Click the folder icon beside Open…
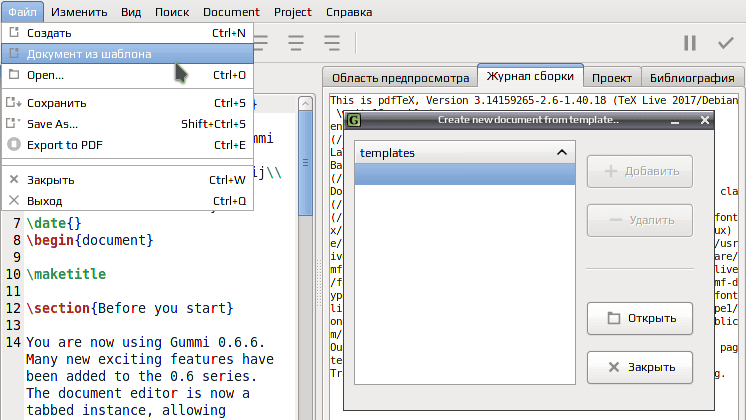Image resolution: width=746 pixels, height=420 pixels. click(x=14, y=75)
